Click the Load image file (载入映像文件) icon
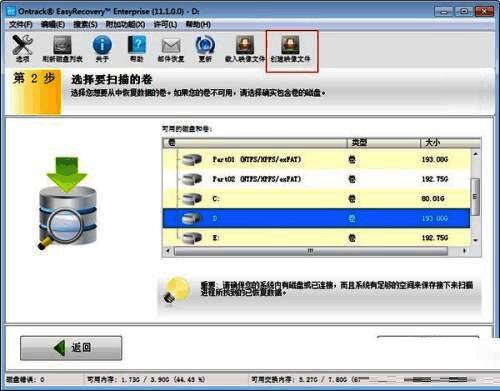This screenshot has width=500, height=391. 245,48
